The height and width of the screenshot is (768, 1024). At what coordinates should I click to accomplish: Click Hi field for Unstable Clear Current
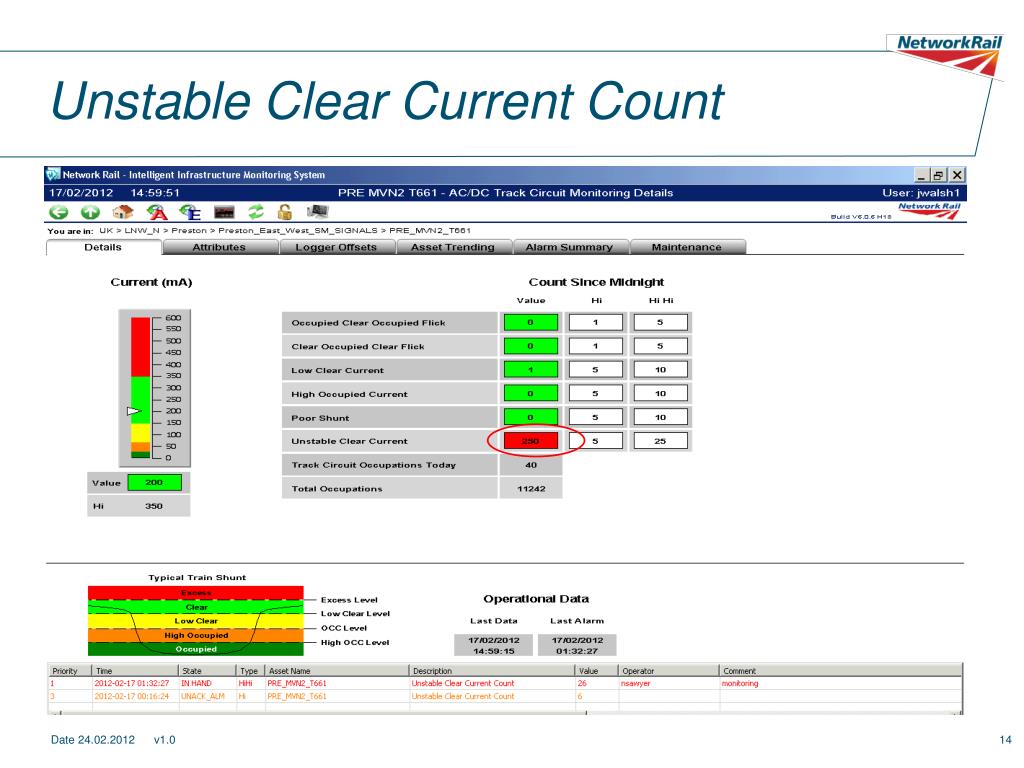tap(596, 441)
